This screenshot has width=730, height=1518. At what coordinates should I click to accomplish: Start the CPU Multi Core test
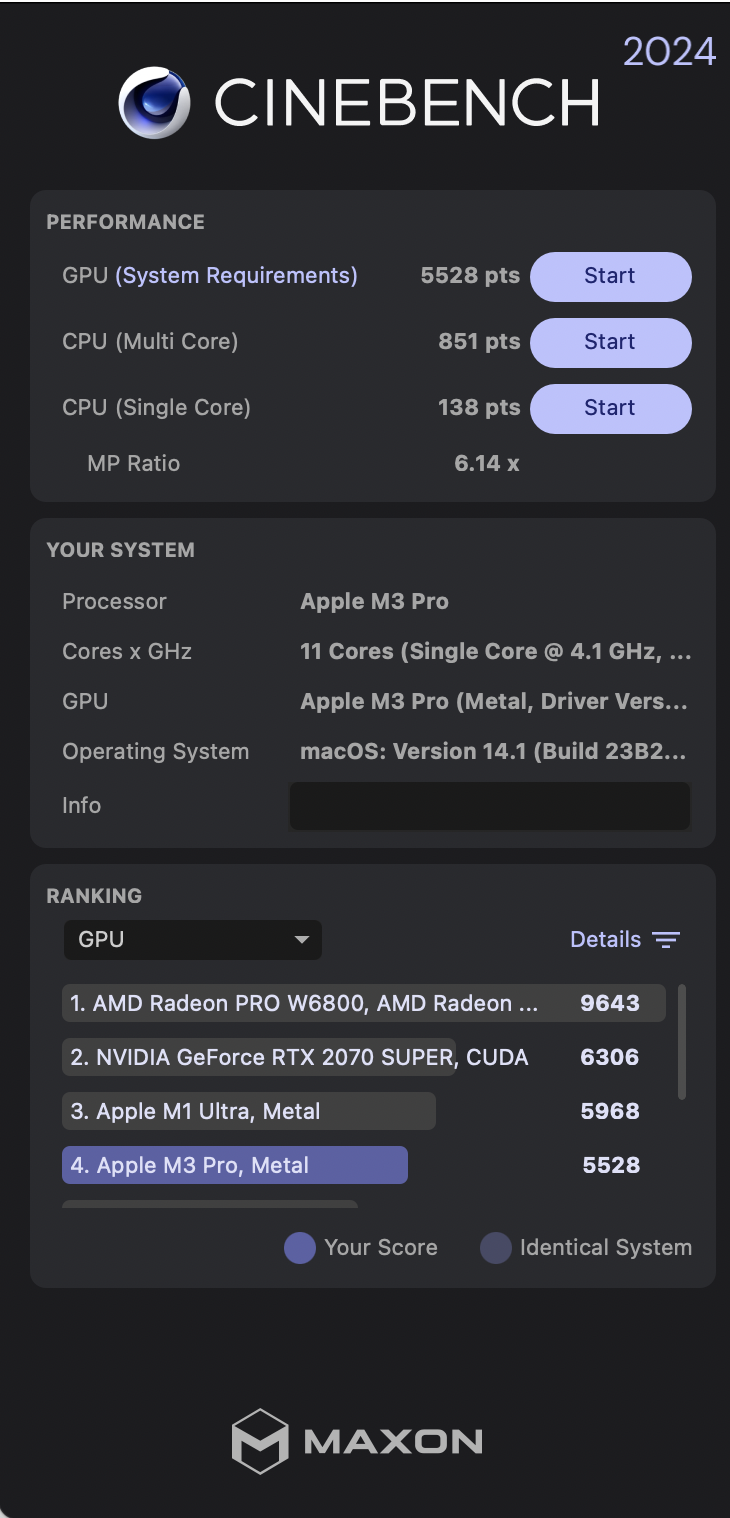(x=610, y=342)
